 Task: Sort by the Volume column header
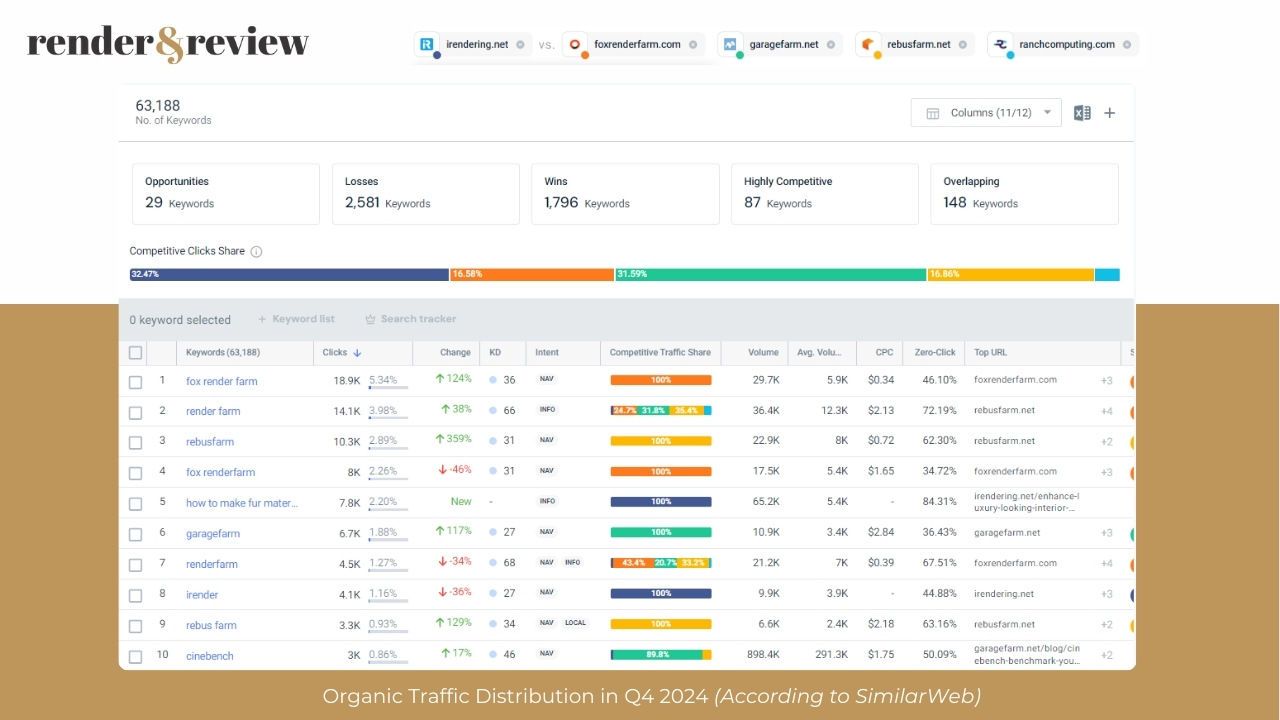pos(763,353)
